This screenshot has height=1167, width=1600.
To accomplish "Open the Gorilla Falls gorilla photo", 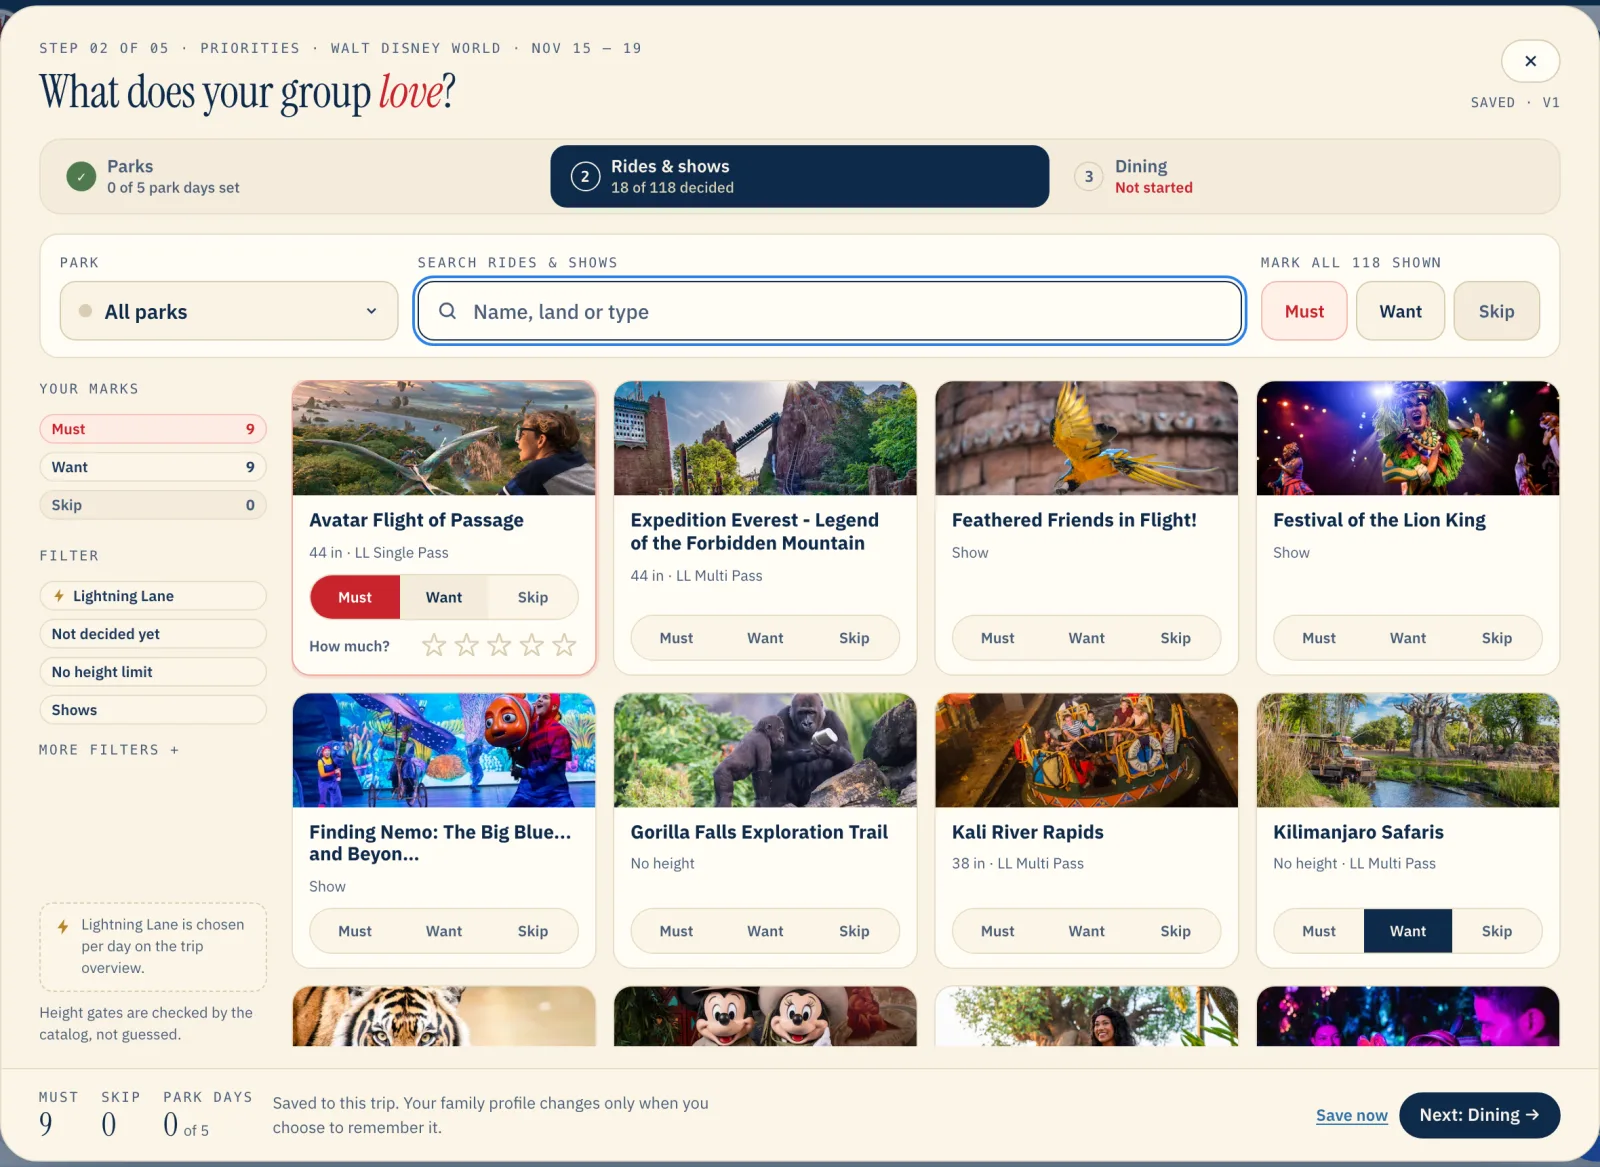I will pyautogui.click(x=765, y=750).
